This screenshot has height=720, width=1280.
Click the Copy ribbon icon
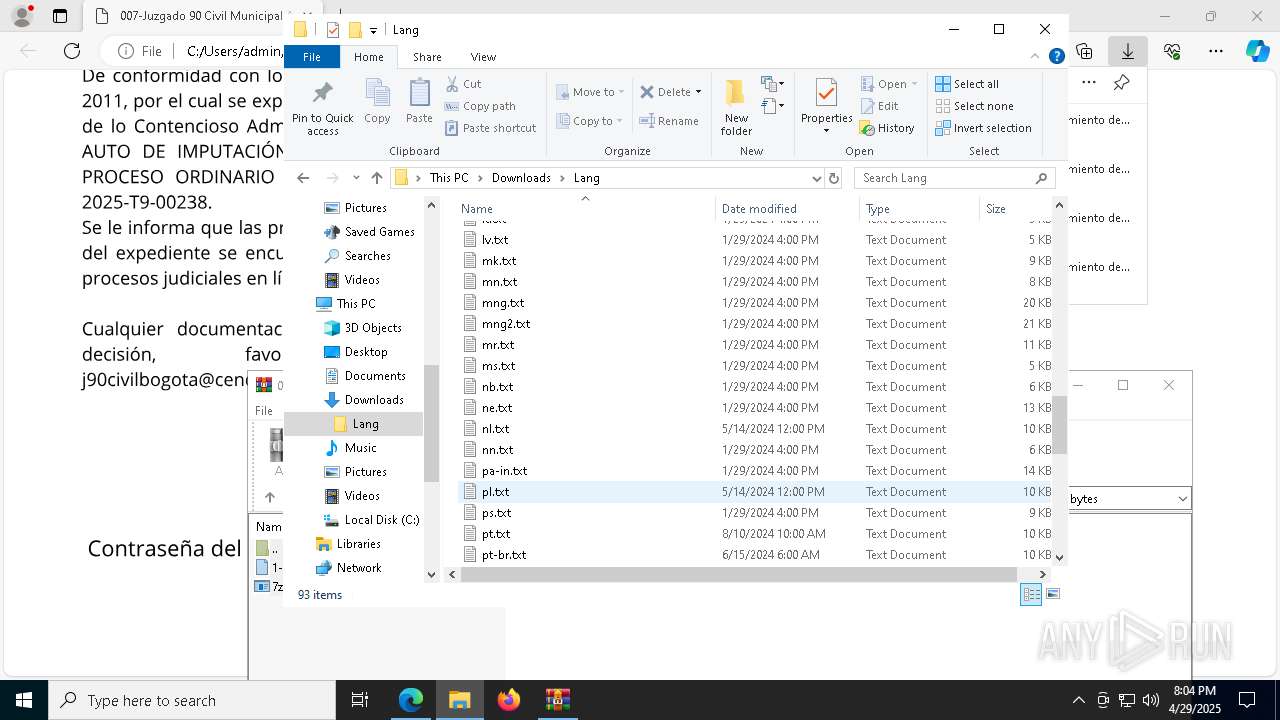pos(377,102)
